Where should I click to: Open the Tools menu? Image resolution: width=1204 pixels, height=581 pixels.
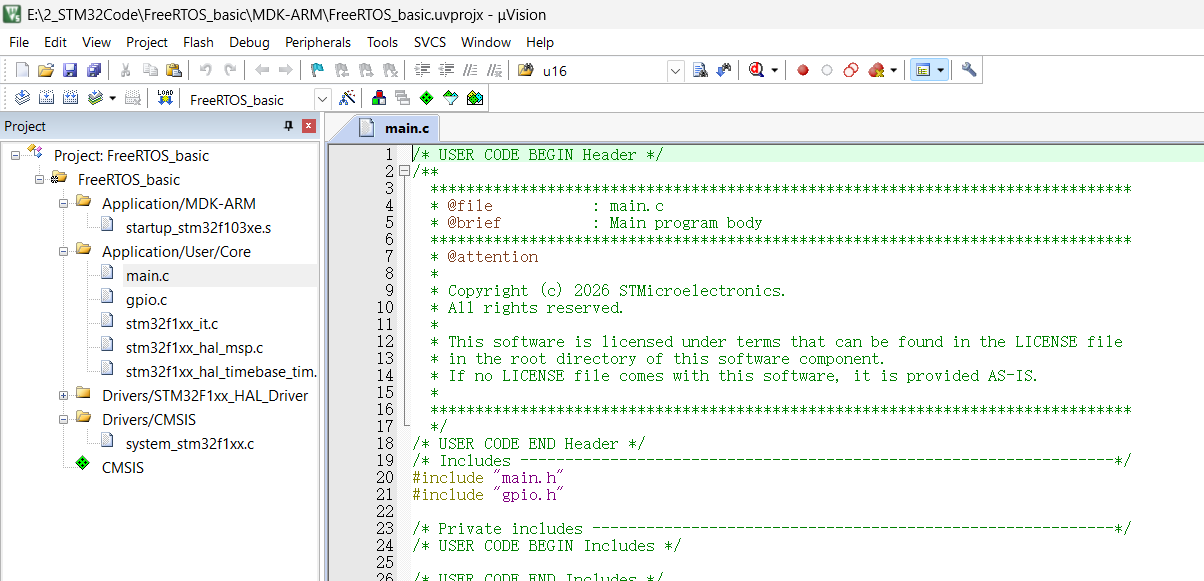pos(382,42)
